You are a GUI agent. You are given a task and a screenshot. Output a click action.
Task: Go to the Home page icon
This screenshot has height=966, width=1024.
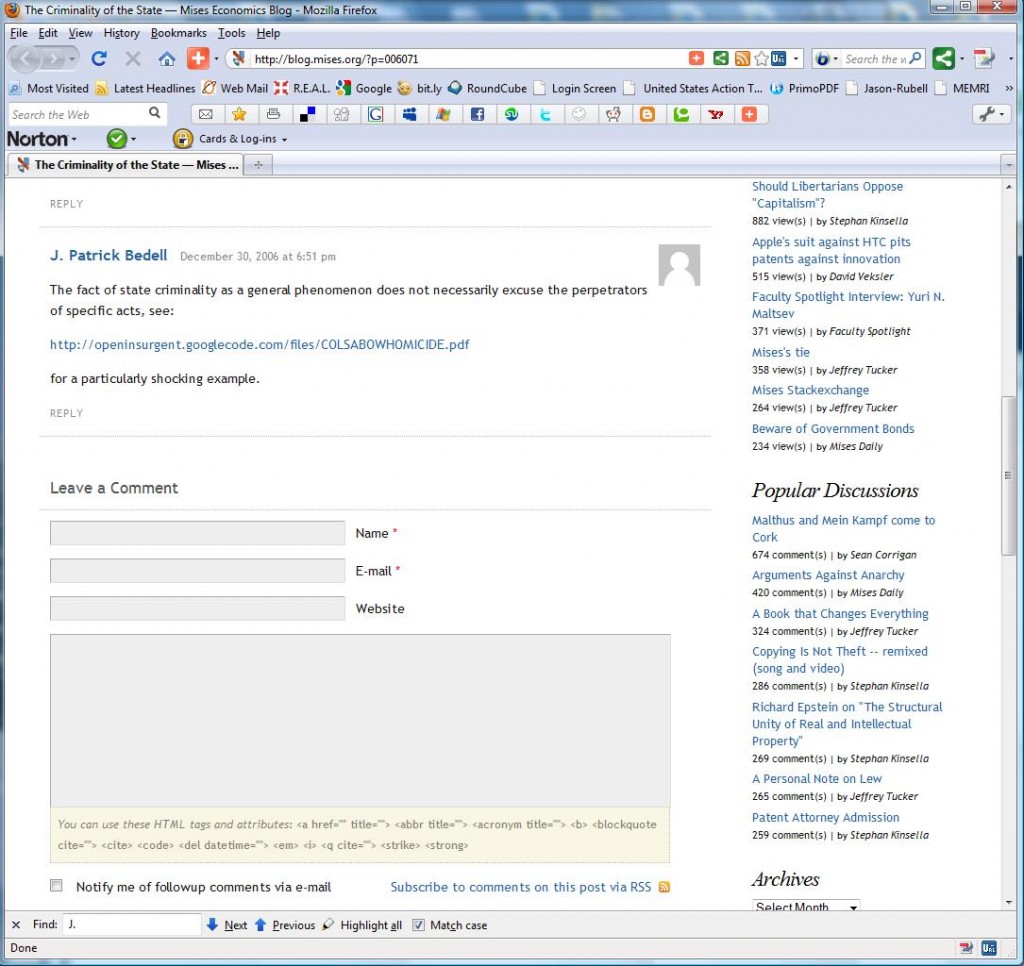pyautogui.click(x=166, y=59)
